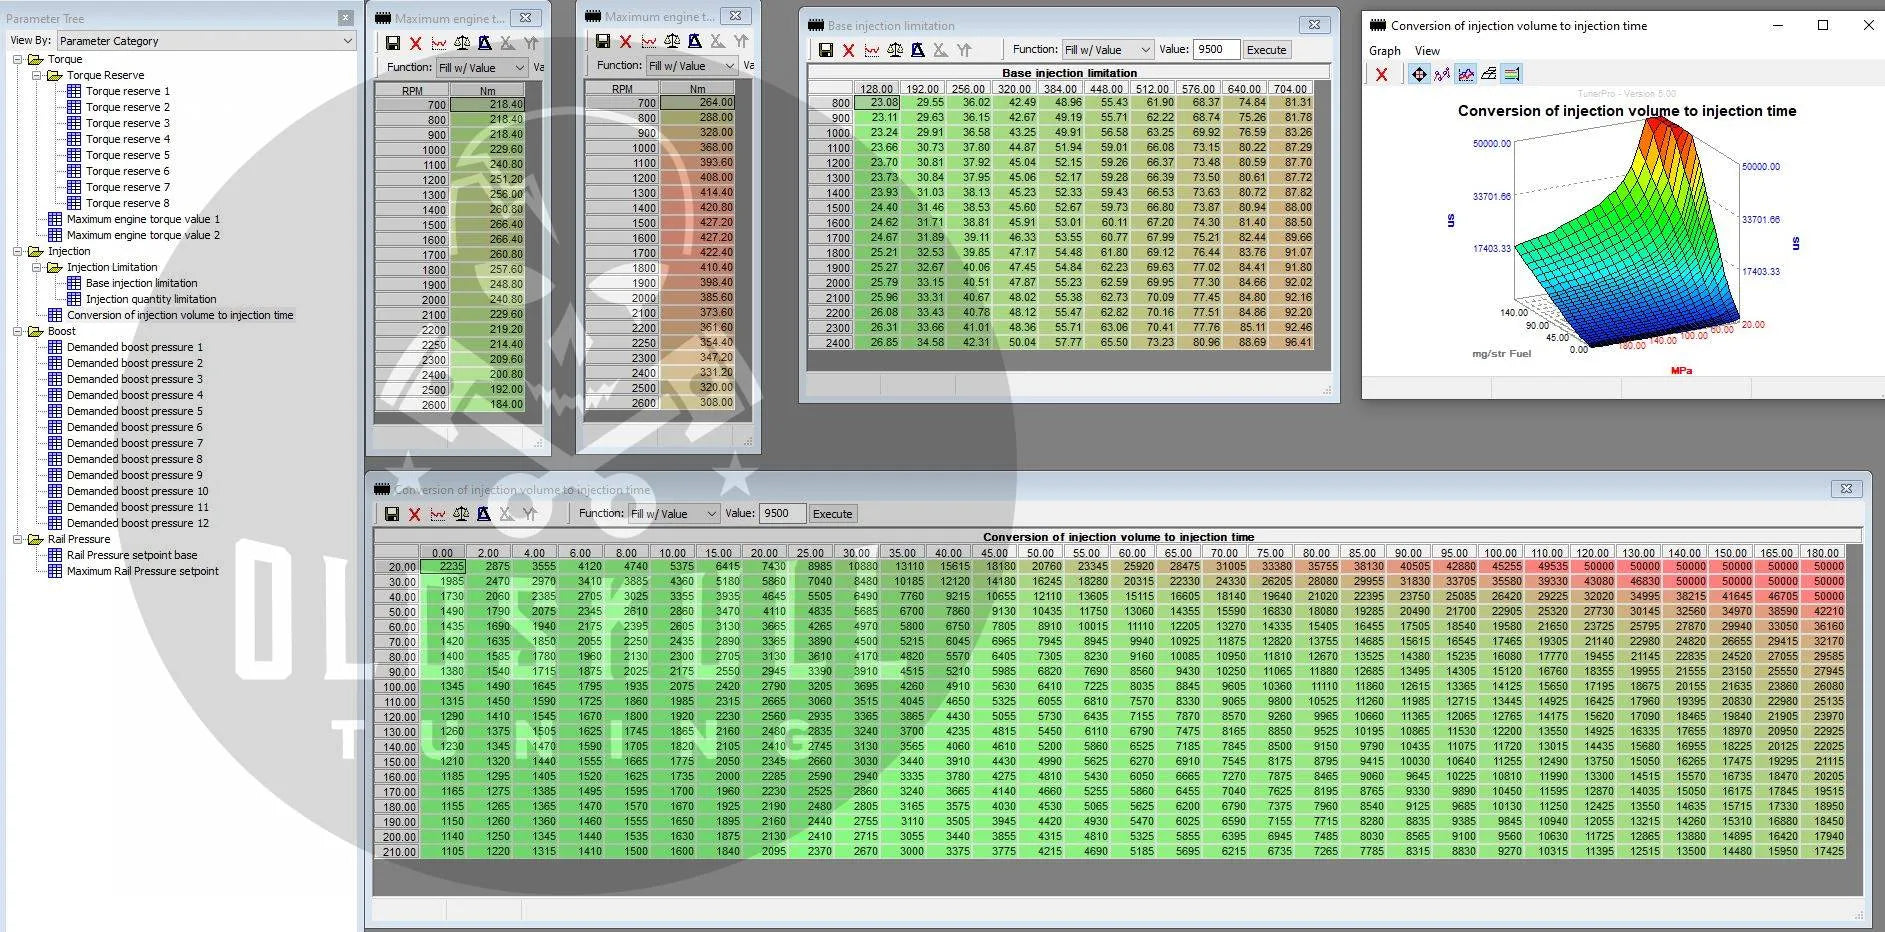Select cell 2235 in Conversion table
This screenshot has height=932, width=1885.
pos(442,566)
